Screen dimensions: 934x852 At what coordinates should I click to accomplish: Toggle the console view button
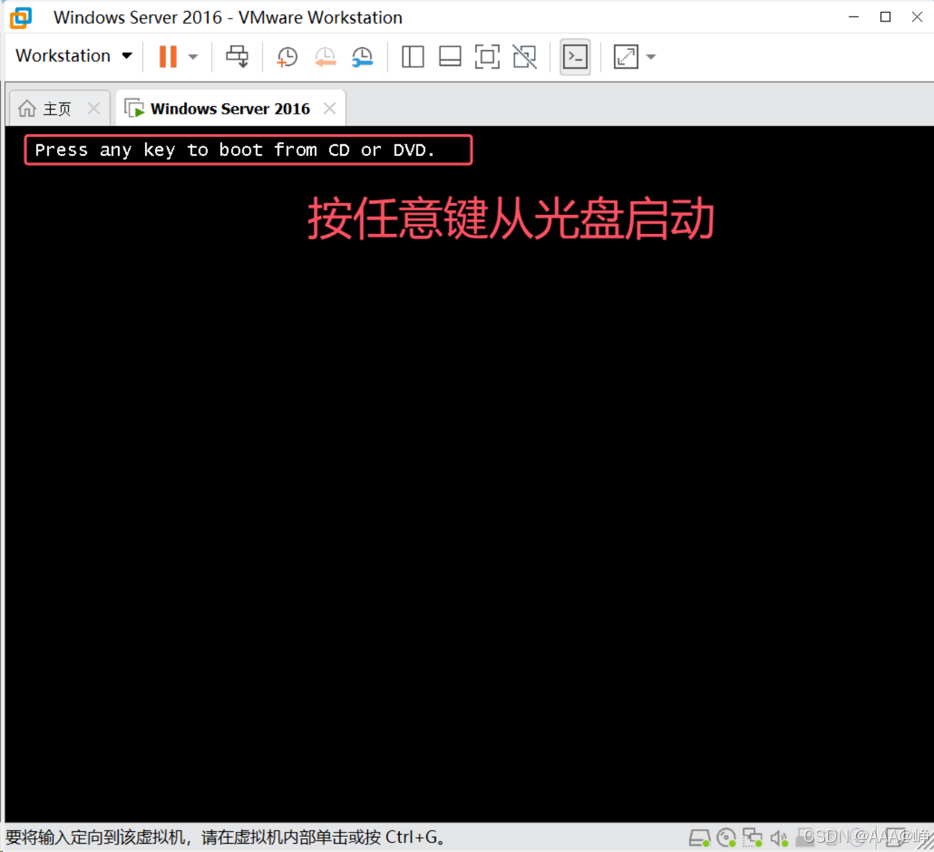pyautogui.click(x=575, y=57)
